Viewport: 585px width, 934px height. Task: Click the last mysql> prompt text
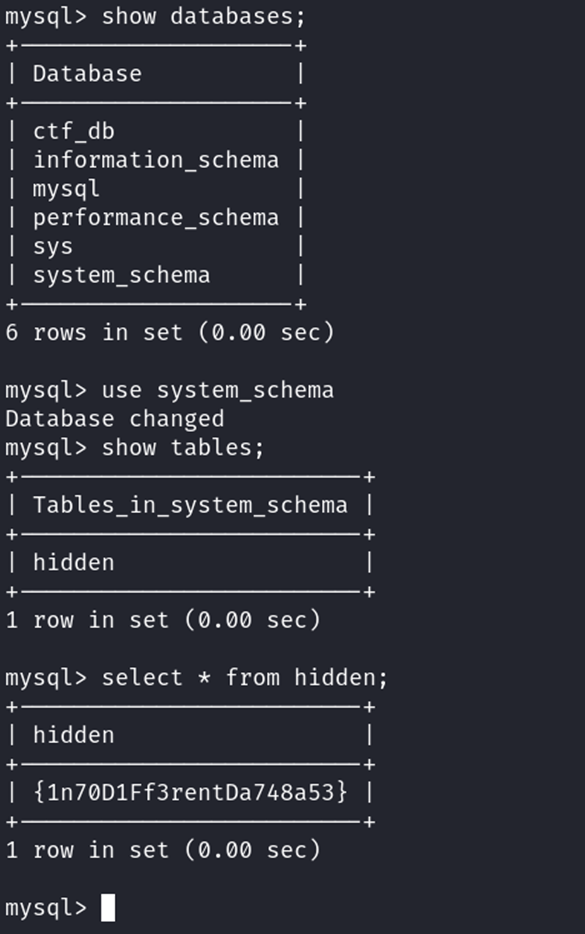point(46,908)
